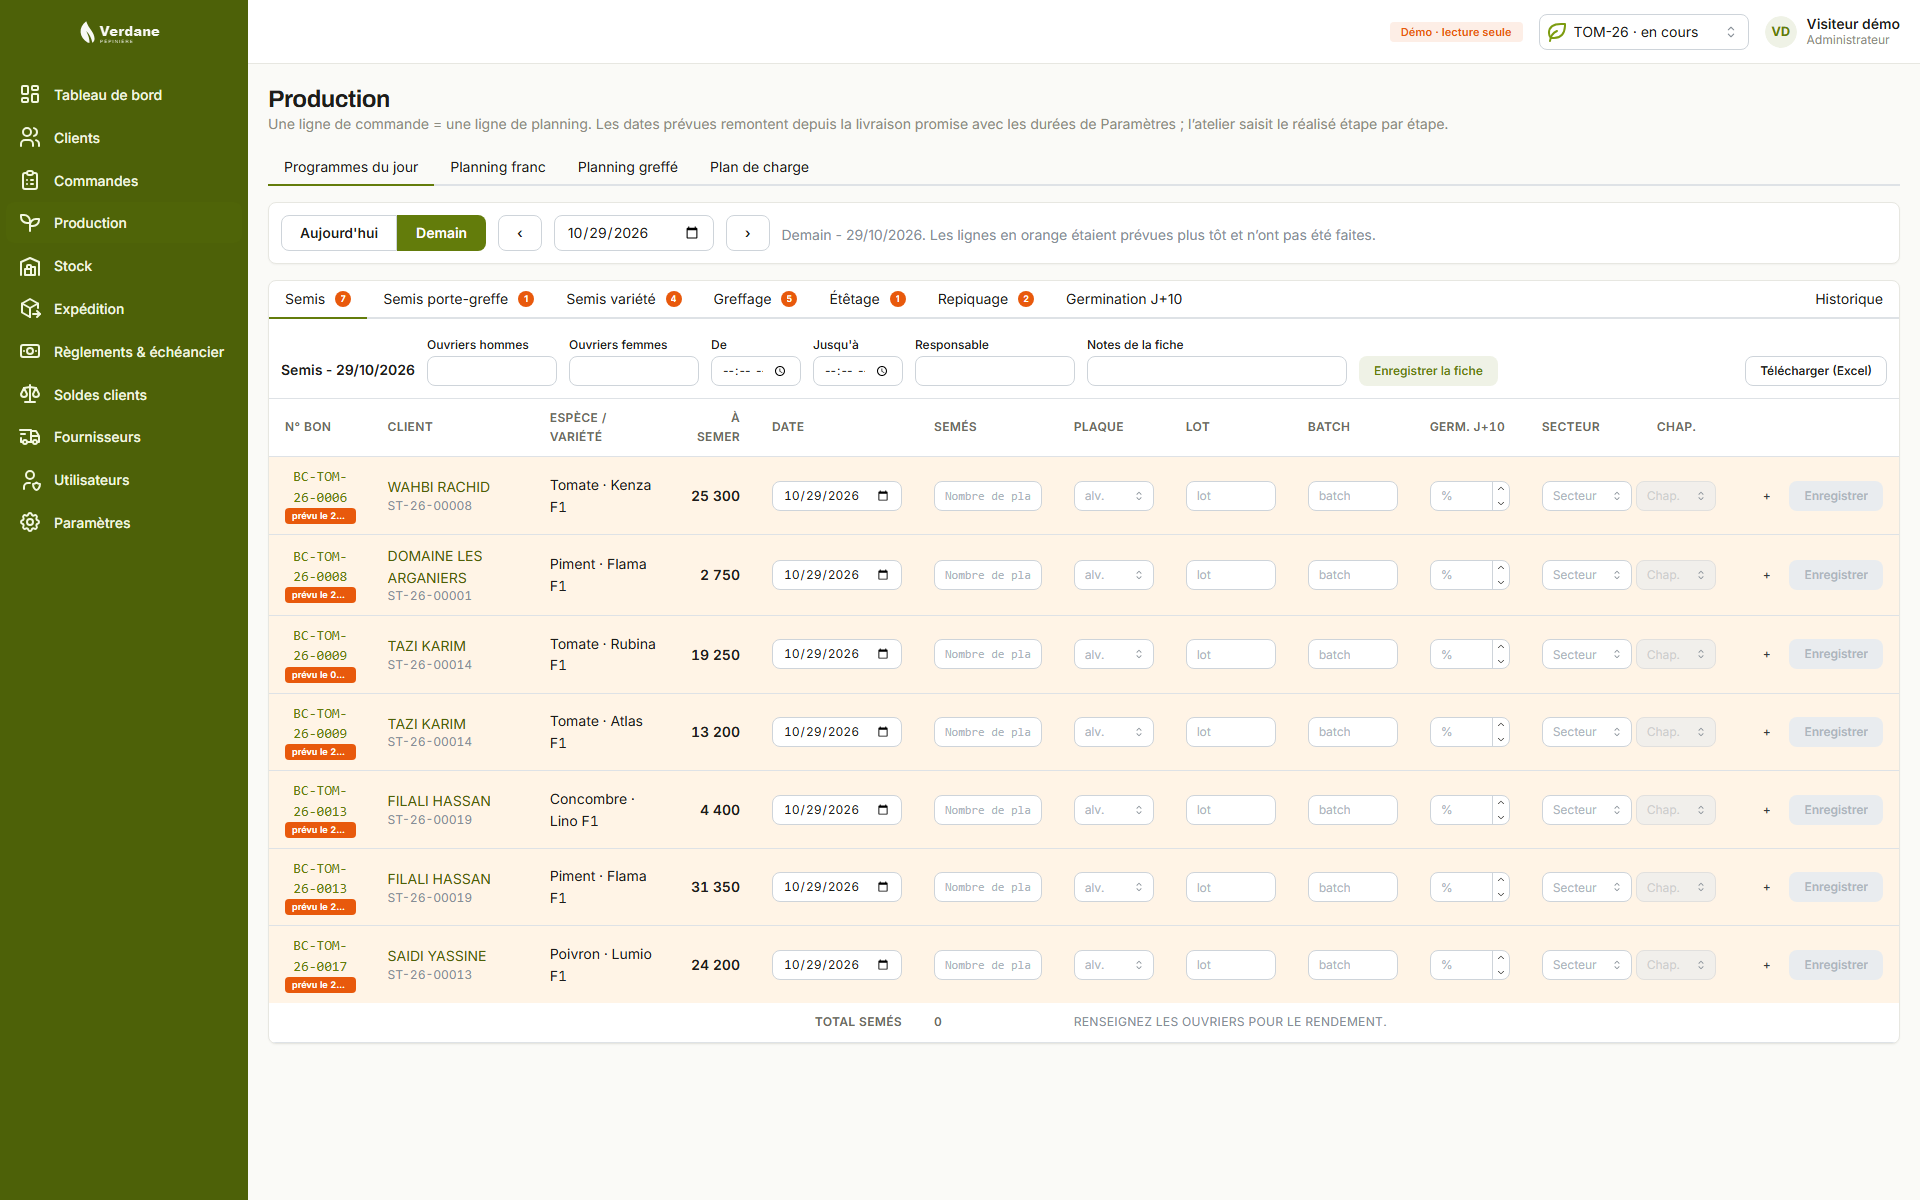This screenshot has height=1200, width=1920.
Task: Click client link SAIDI YASSINE
Action: point(437,956)
